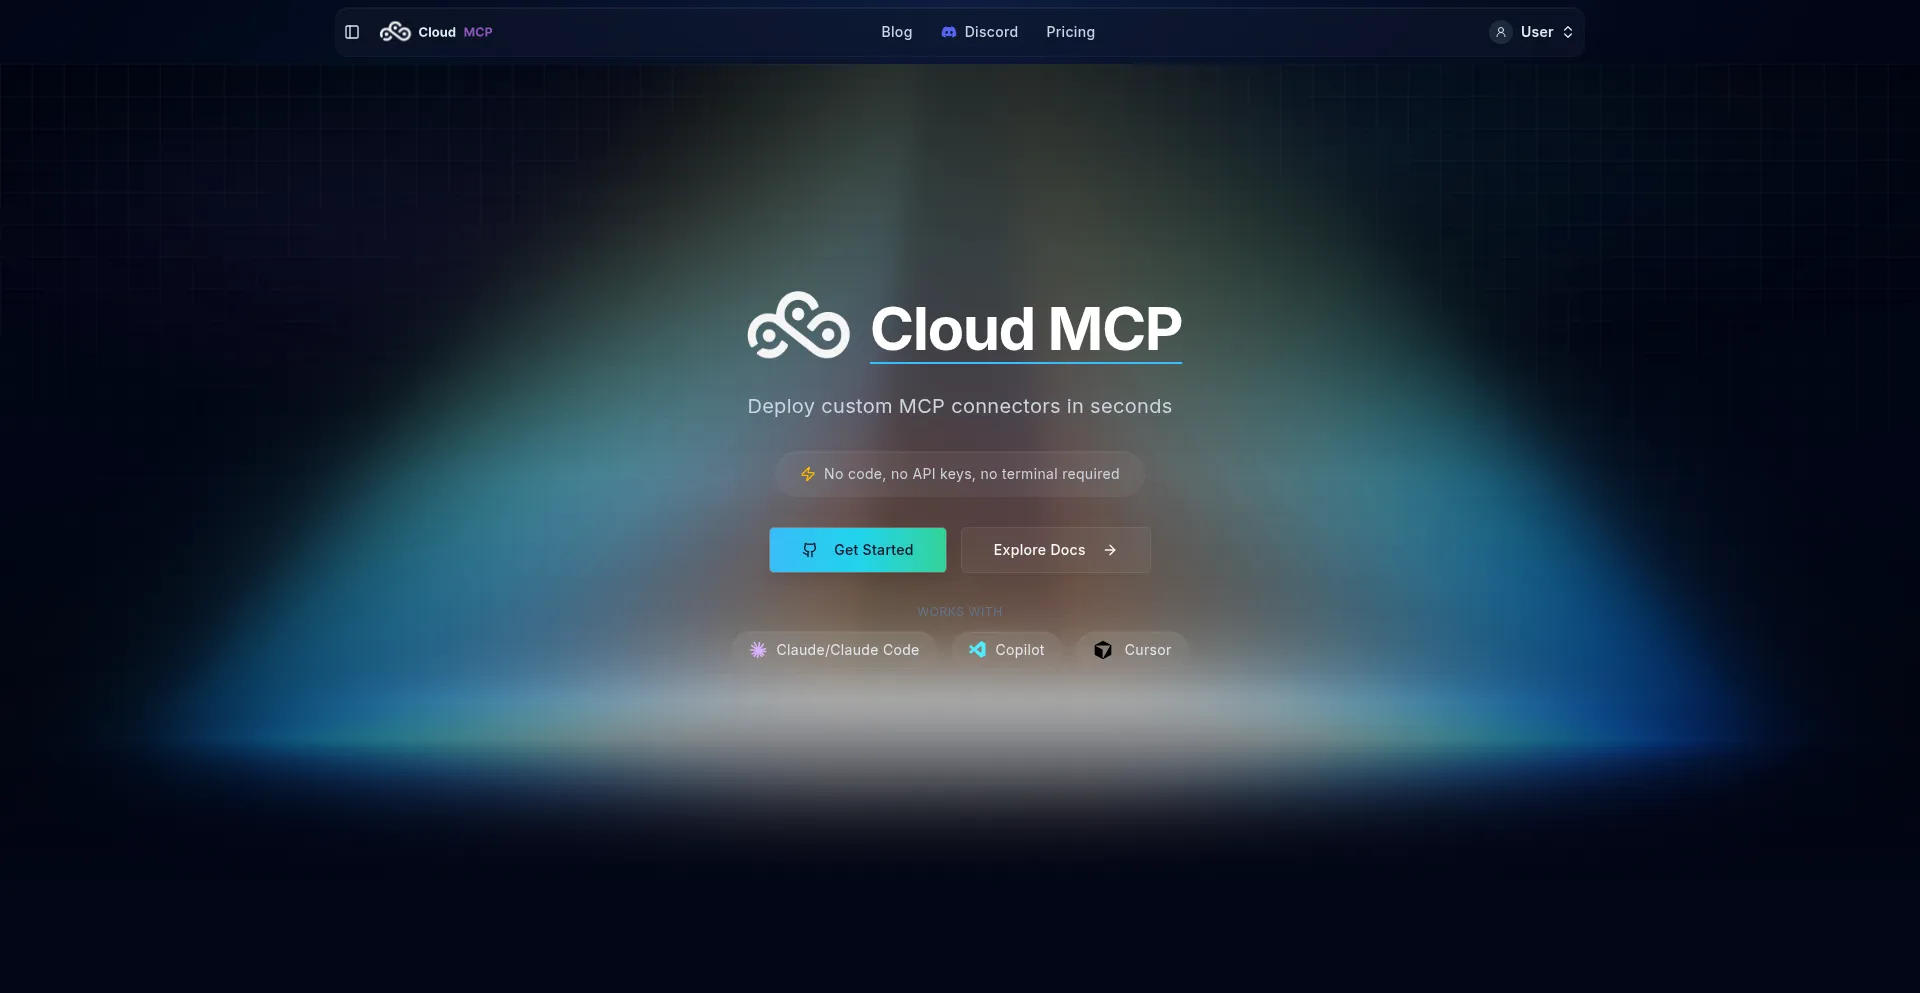Image resolution: width=1920 pixels, height=993 pixels.
Task: Click the user avatar icon
Action: (x=1500, y=32)
